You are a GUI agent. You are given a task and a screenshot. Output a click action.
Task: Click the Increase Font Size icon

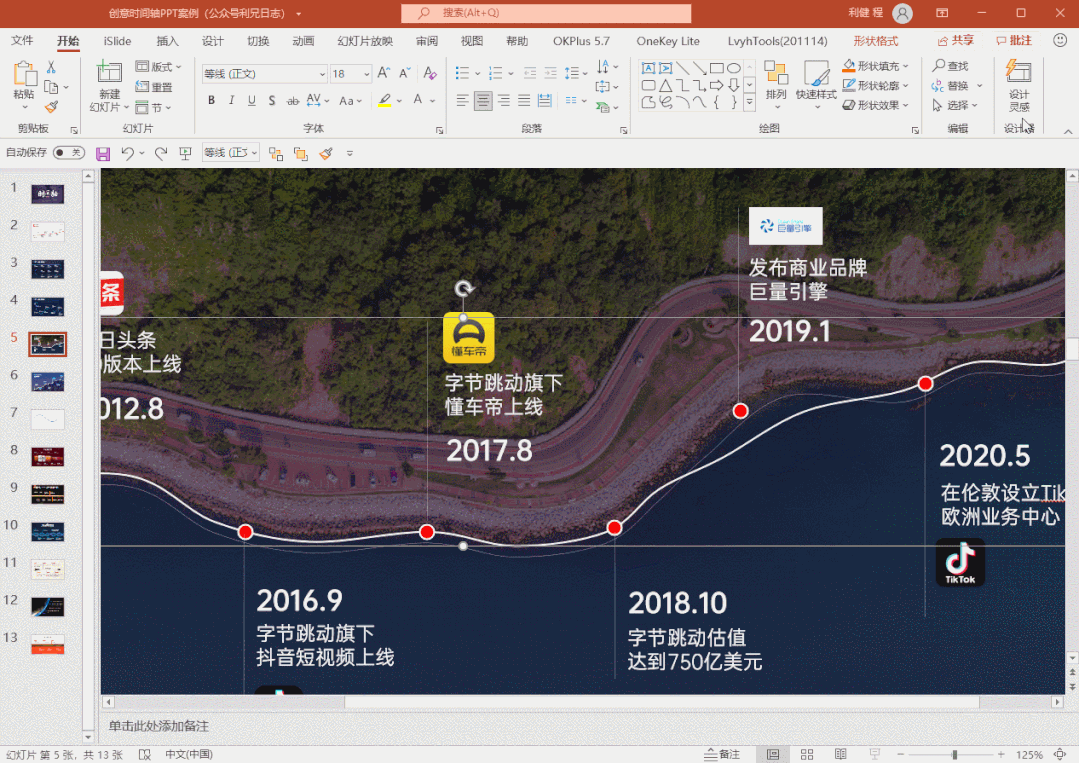(x=384, y=73)
